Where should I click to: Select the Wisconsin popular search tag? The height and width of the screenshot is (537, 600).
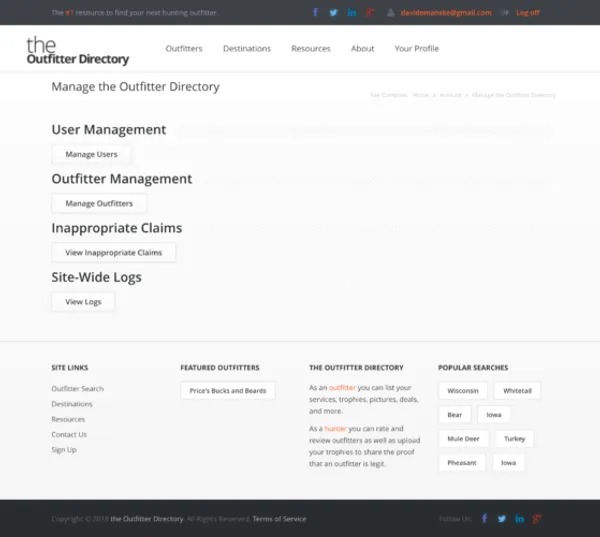(x=463, y=391)
